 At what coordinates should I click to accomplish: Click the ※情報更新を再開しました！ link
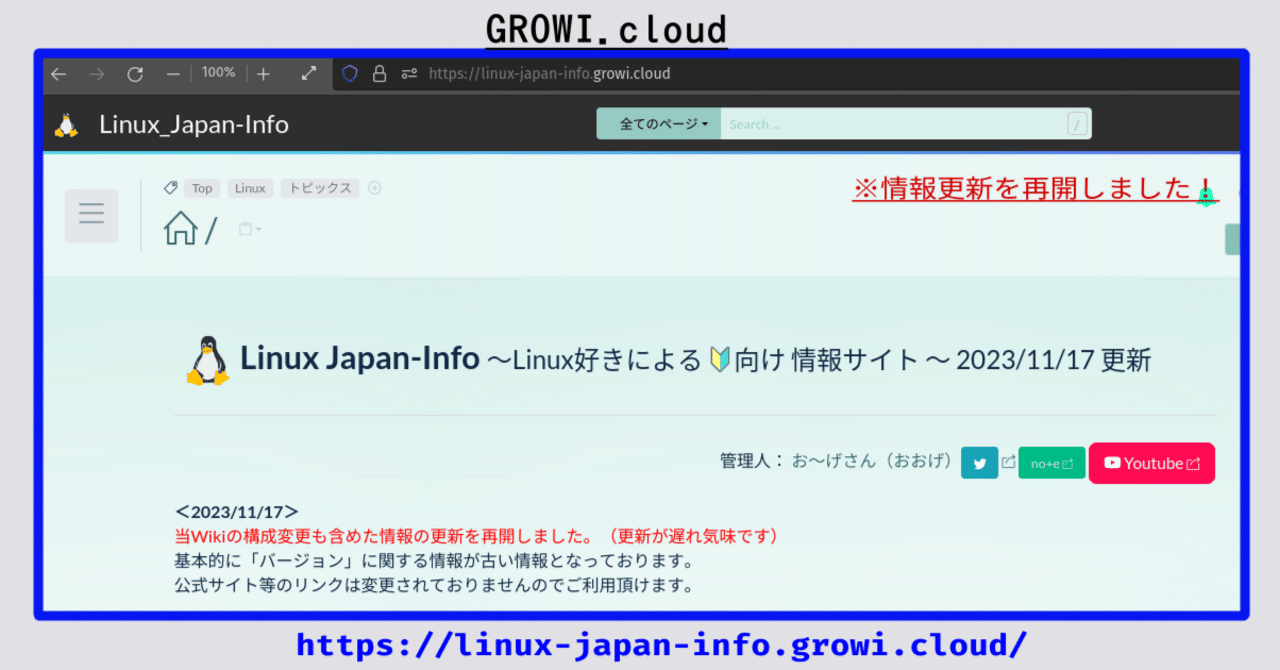[1035, 189]
